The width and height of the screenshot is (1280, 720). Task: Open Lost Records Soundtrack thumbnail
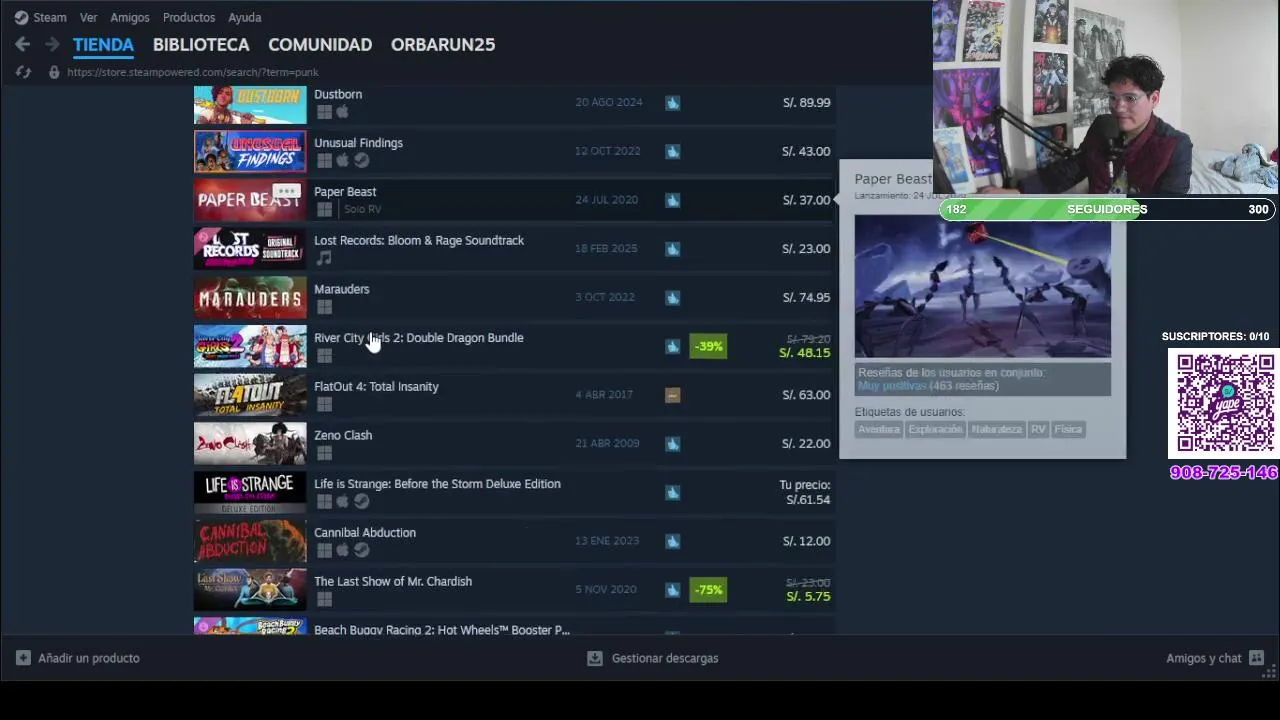point(250,248)
